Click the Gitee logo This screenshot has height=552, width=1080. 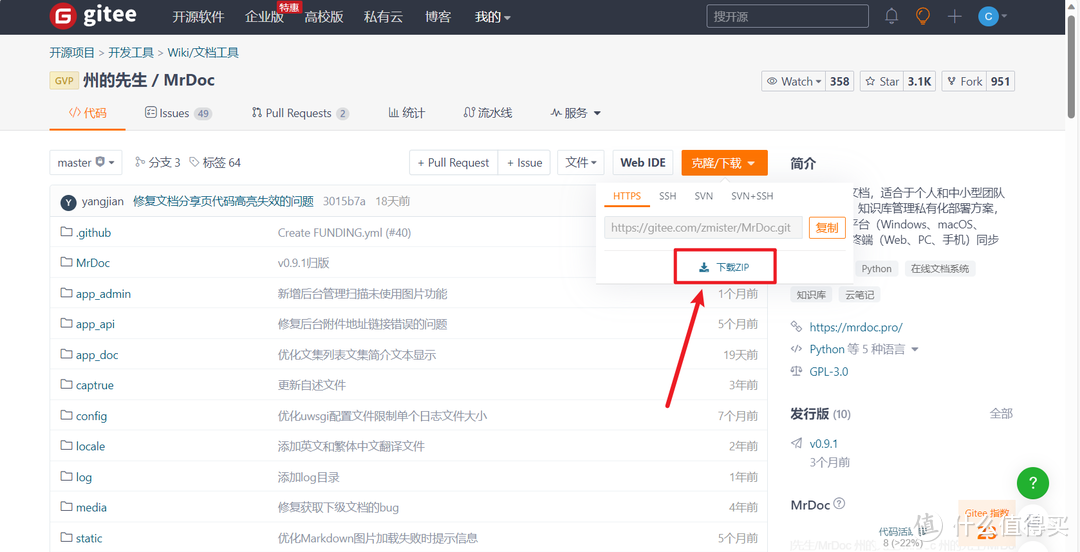(x=93, y=16)
